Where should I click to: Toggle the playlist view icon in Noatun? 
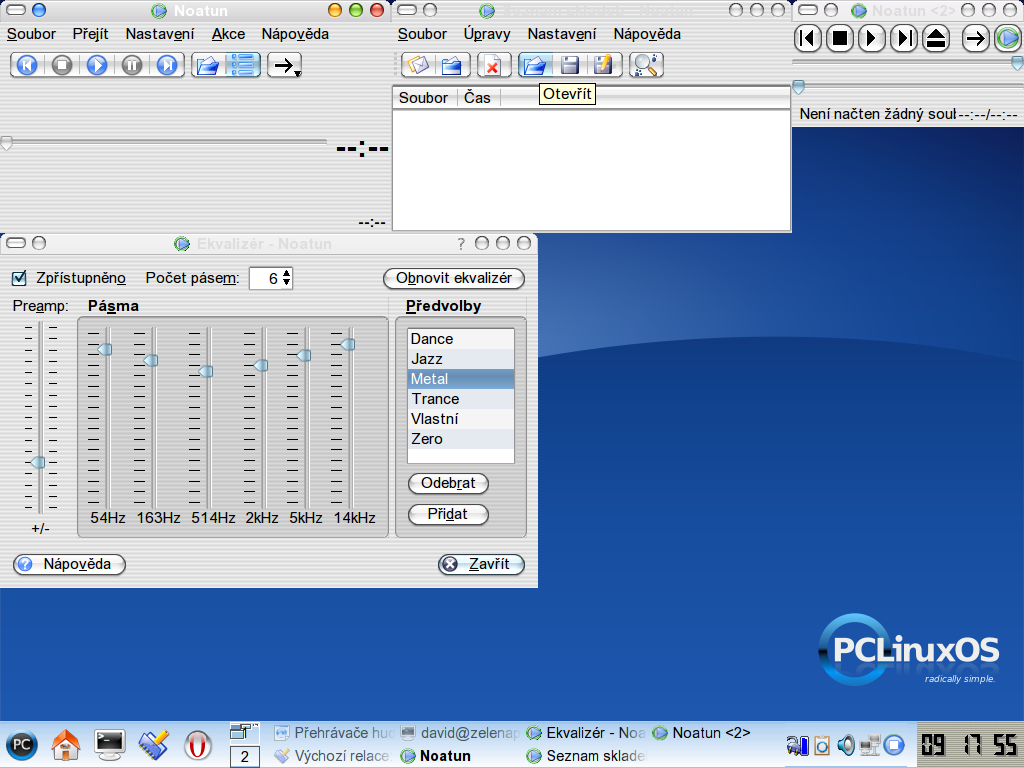[x=243, y=65]
